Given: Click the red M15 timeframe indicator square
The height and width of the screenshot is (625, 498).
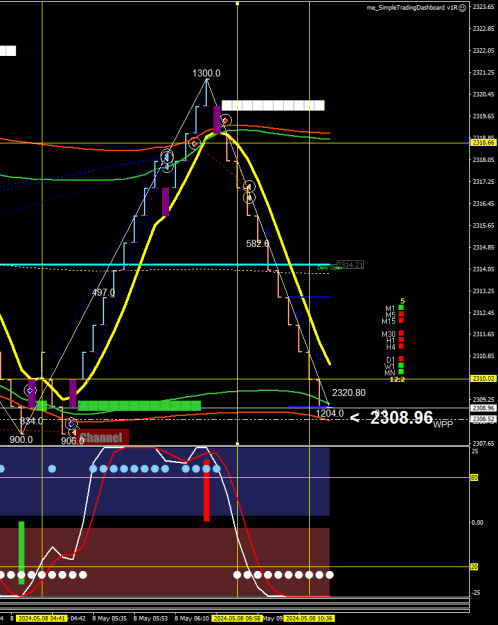Looking at the screenshot, I should (x=401, y=320).
